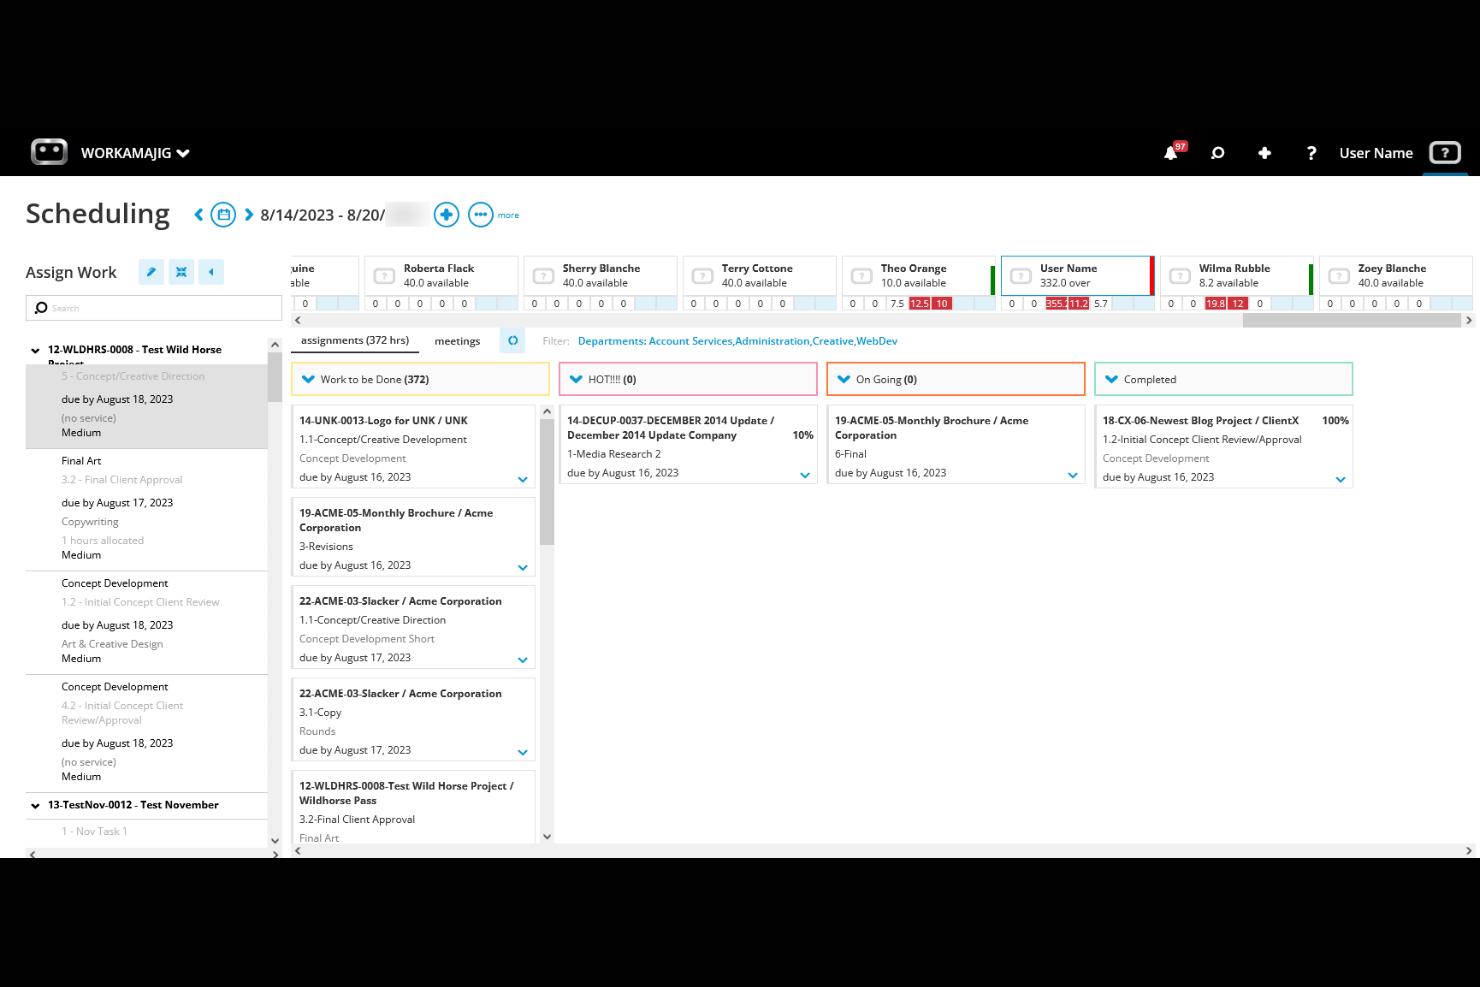Click the circled plus next to date range

click(446, 214)
